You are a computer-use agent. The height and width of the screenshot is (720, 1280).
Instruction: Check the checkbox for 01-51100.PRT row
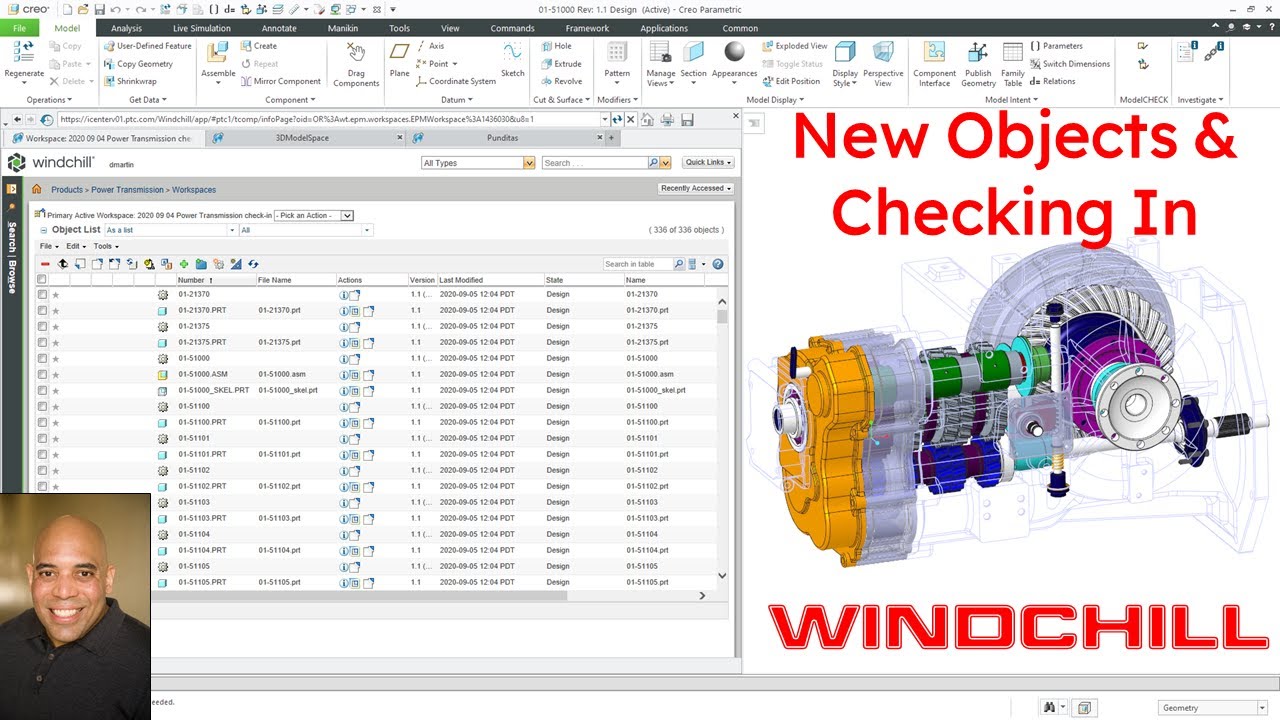coord(42,422)
